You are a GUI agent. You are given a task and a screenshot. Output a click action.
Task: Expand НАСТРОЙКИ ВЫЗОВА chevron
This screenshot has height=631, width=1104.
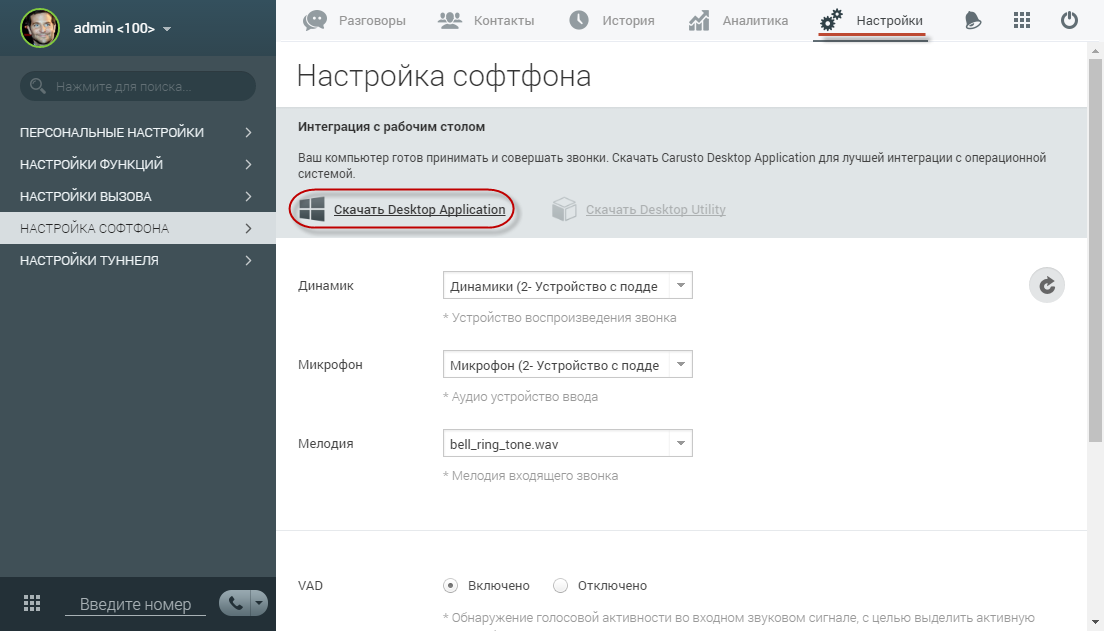tap(249, 196)
